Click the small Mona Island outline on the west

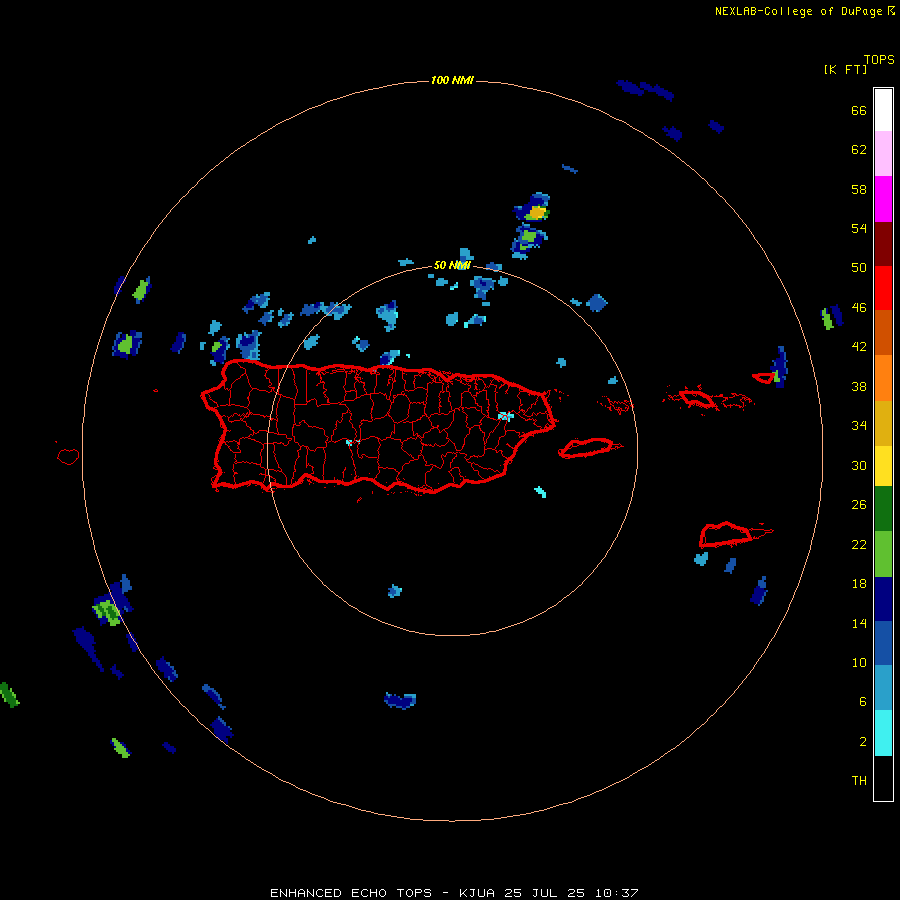[x=68, y=456]
